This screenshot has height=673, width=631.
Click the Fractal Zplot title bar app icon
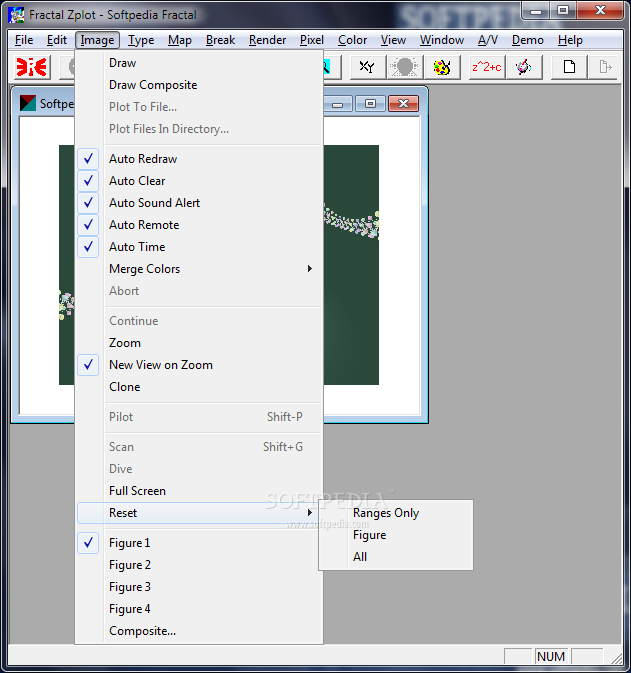point(17,15)
